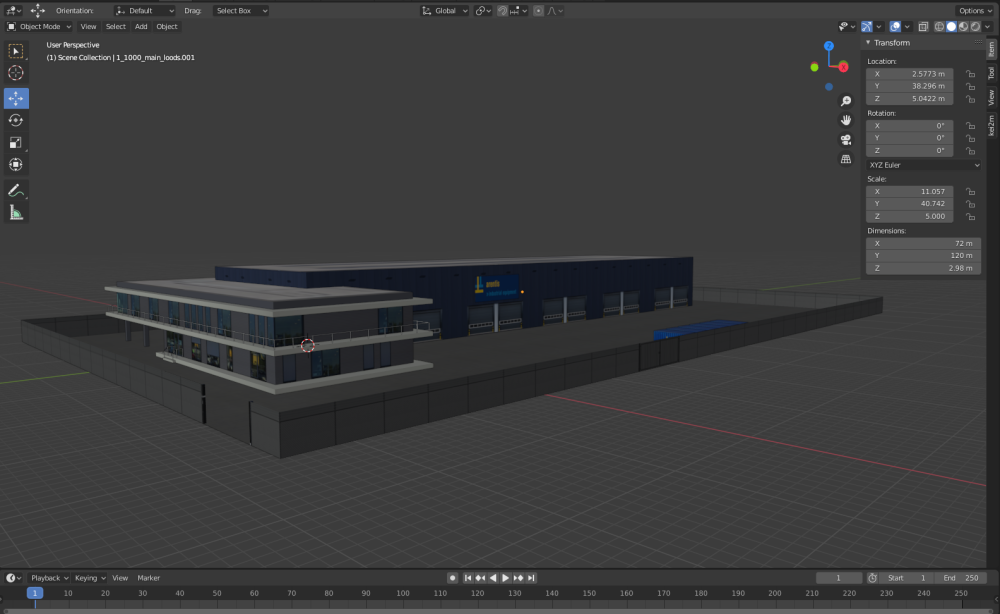Image resolution: width=1000 pixels, height=614 pixels.
Task: Click the Options button
Action: tap(975, 10)
